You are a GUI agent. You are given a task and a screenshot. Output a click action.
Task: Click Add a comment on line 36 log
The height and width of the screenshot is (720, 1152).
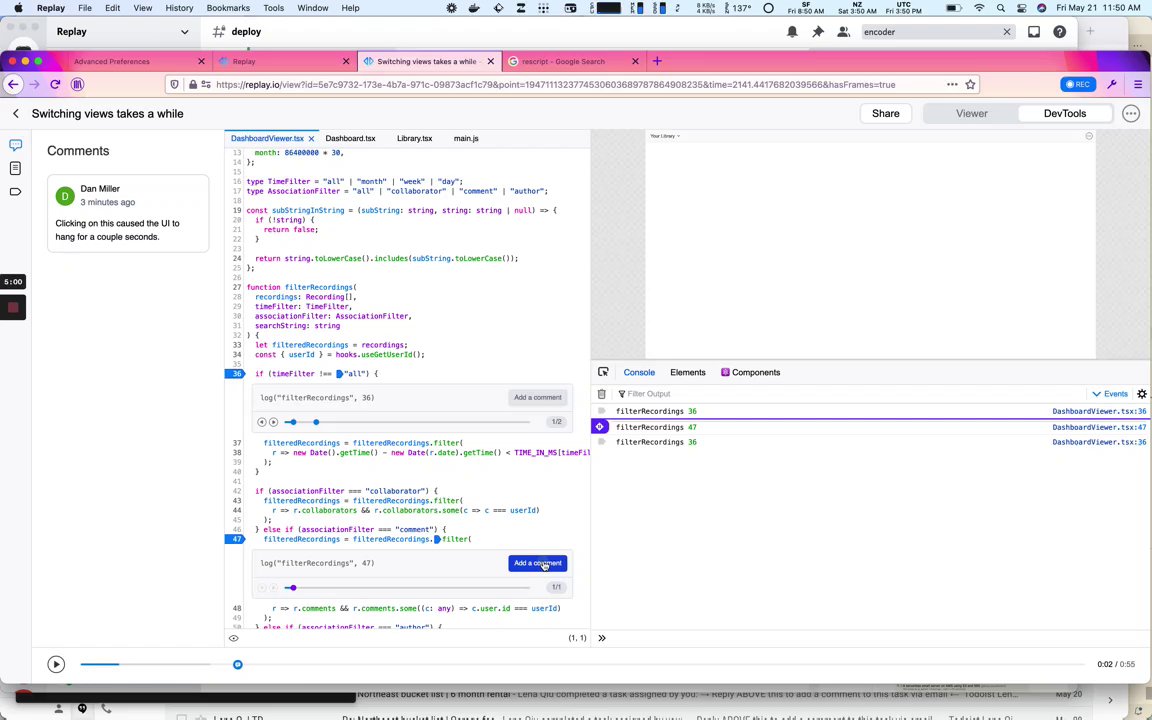538,397
